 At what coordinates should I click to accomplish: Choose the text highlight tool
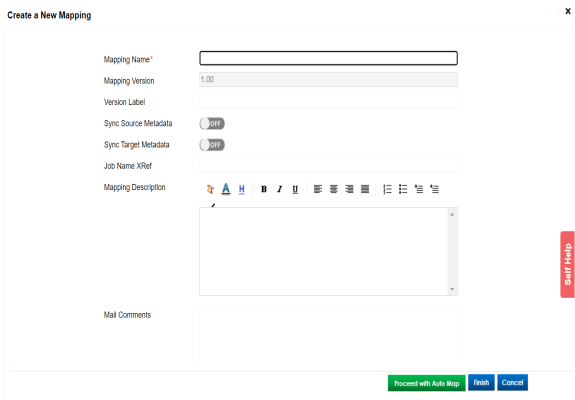point(242,189)
